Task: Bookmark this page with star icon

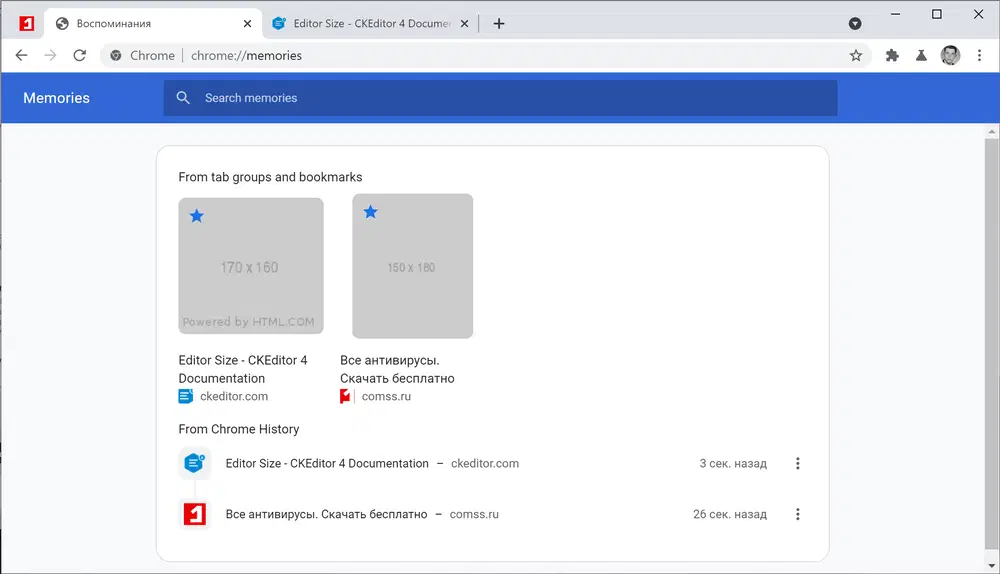Action: click(x=856, y=55)
